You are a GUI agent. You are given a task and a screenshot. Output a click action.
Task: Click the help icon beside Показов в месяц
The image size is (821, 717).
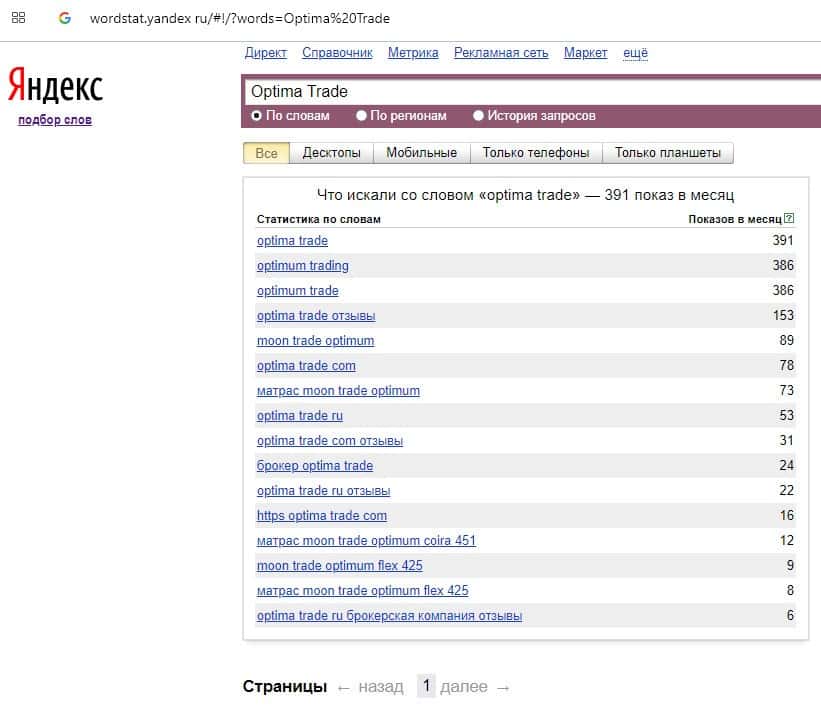[x=790, y=219]
